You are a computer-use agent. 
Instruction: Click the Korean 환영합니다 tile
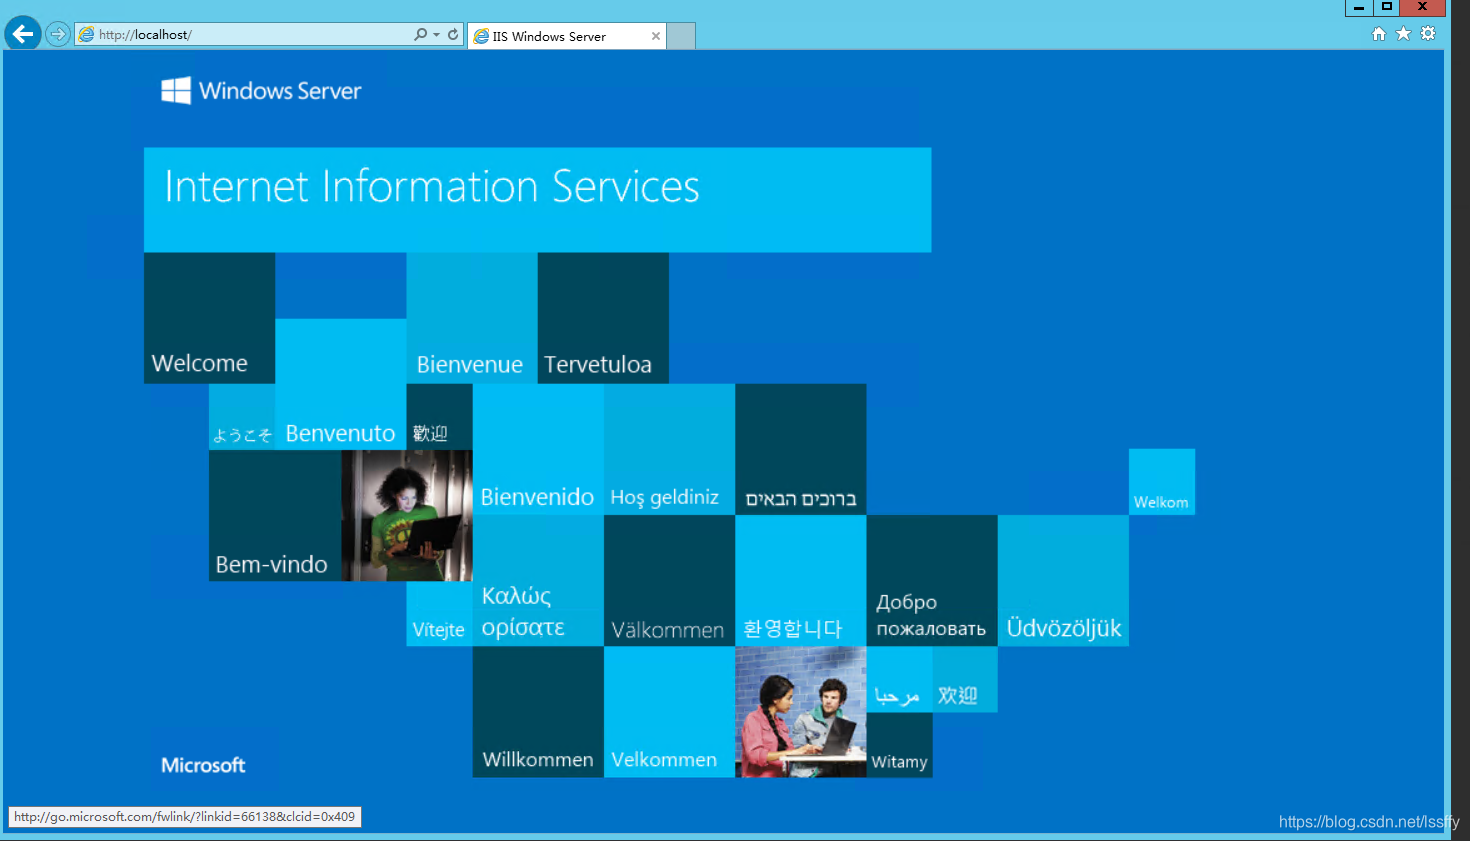click(801, 581)
